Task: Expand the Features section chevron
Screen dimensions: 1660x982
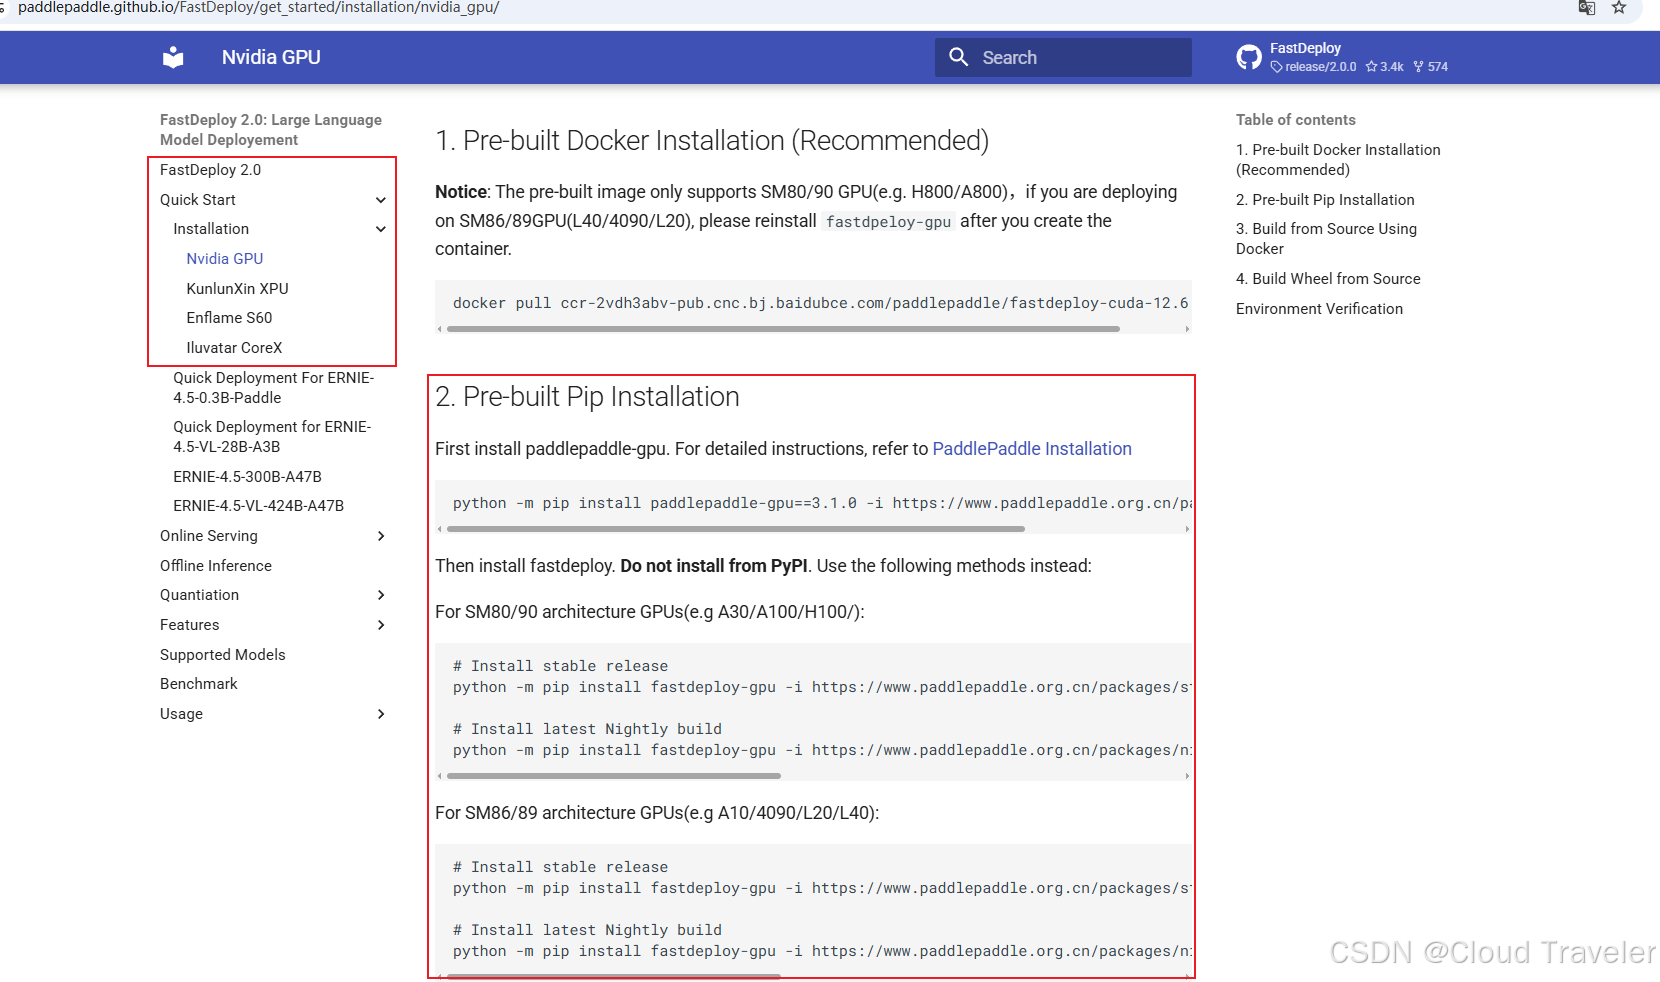Action: [381, 625]
